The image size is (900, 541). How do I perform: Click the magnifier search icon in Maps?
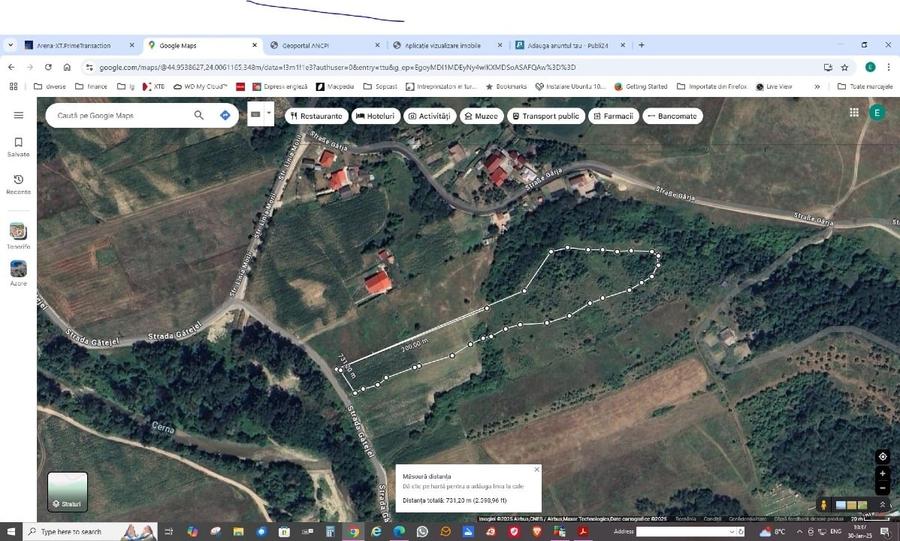tap(199, 115)
